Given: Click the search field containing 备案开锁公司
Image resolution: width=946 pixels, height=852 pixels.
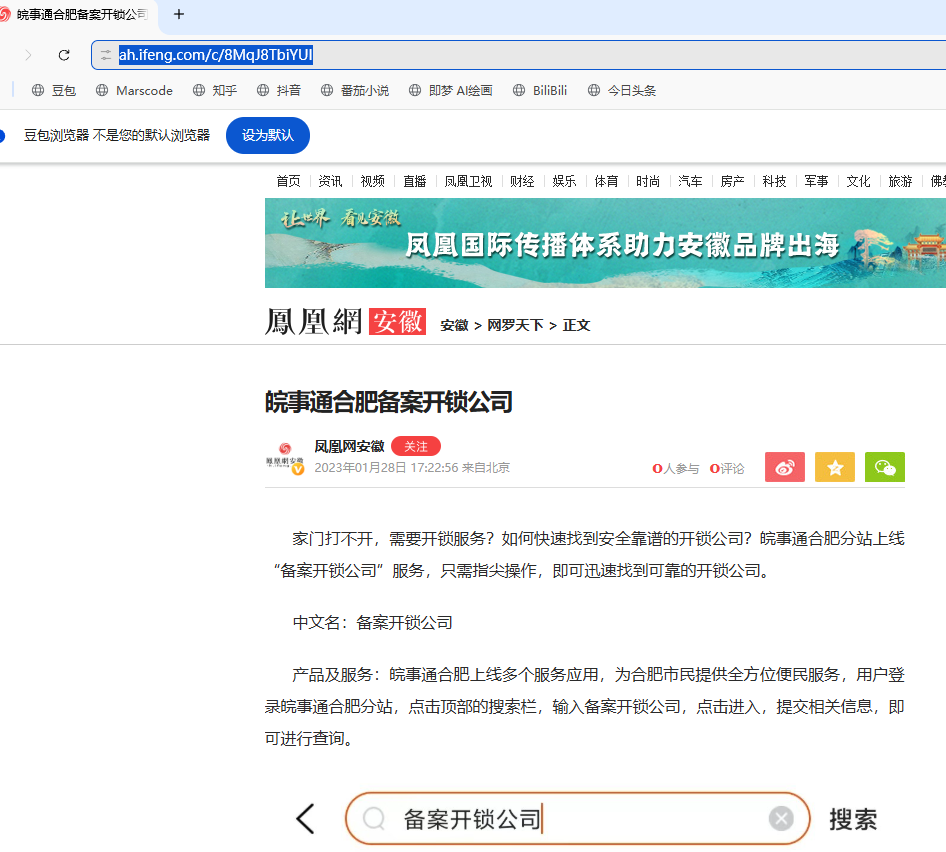Looking at the screenshot, I should point(577,819).
